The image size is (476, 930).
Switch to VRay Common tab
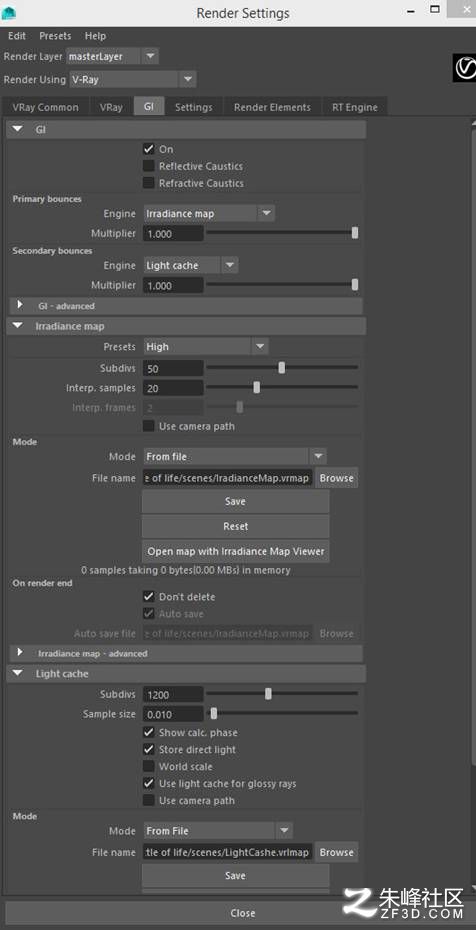pos(45,107)
